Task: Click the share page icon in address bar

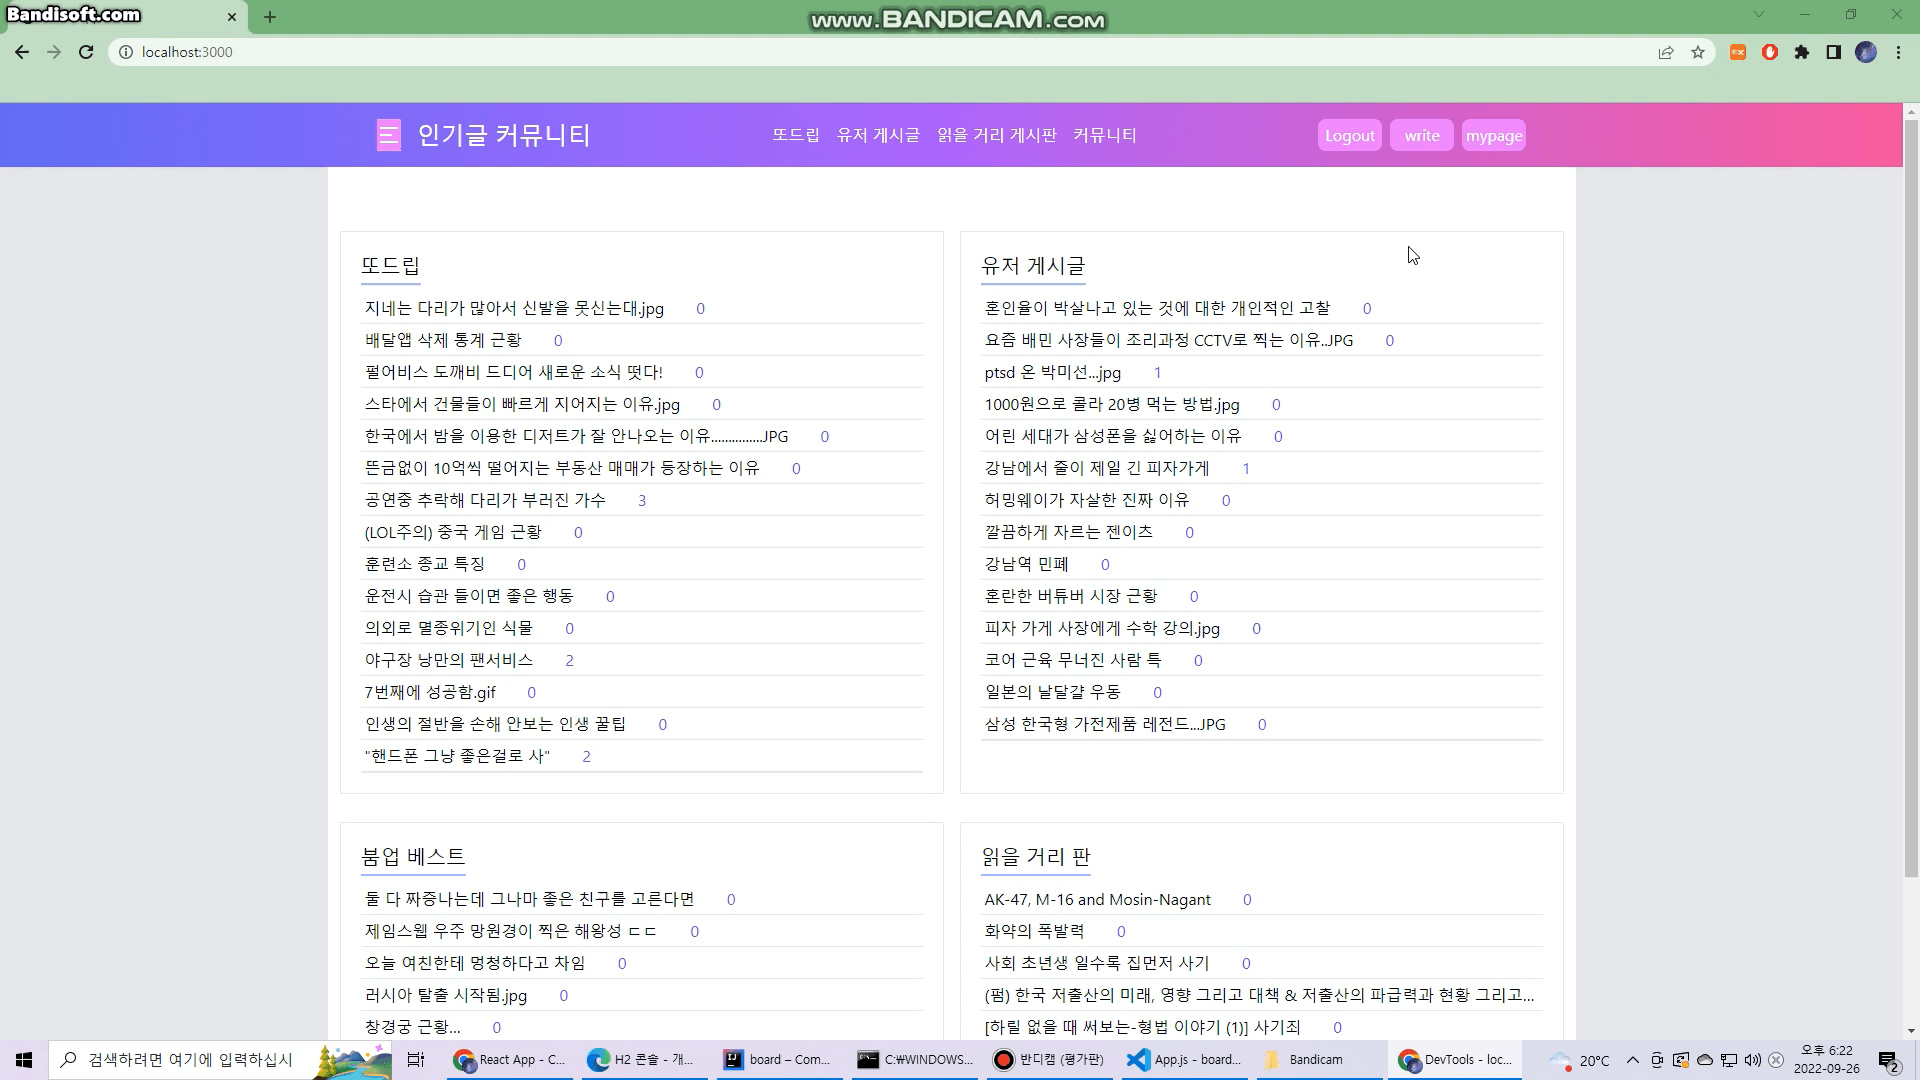Action: [x=1666, y=52]
